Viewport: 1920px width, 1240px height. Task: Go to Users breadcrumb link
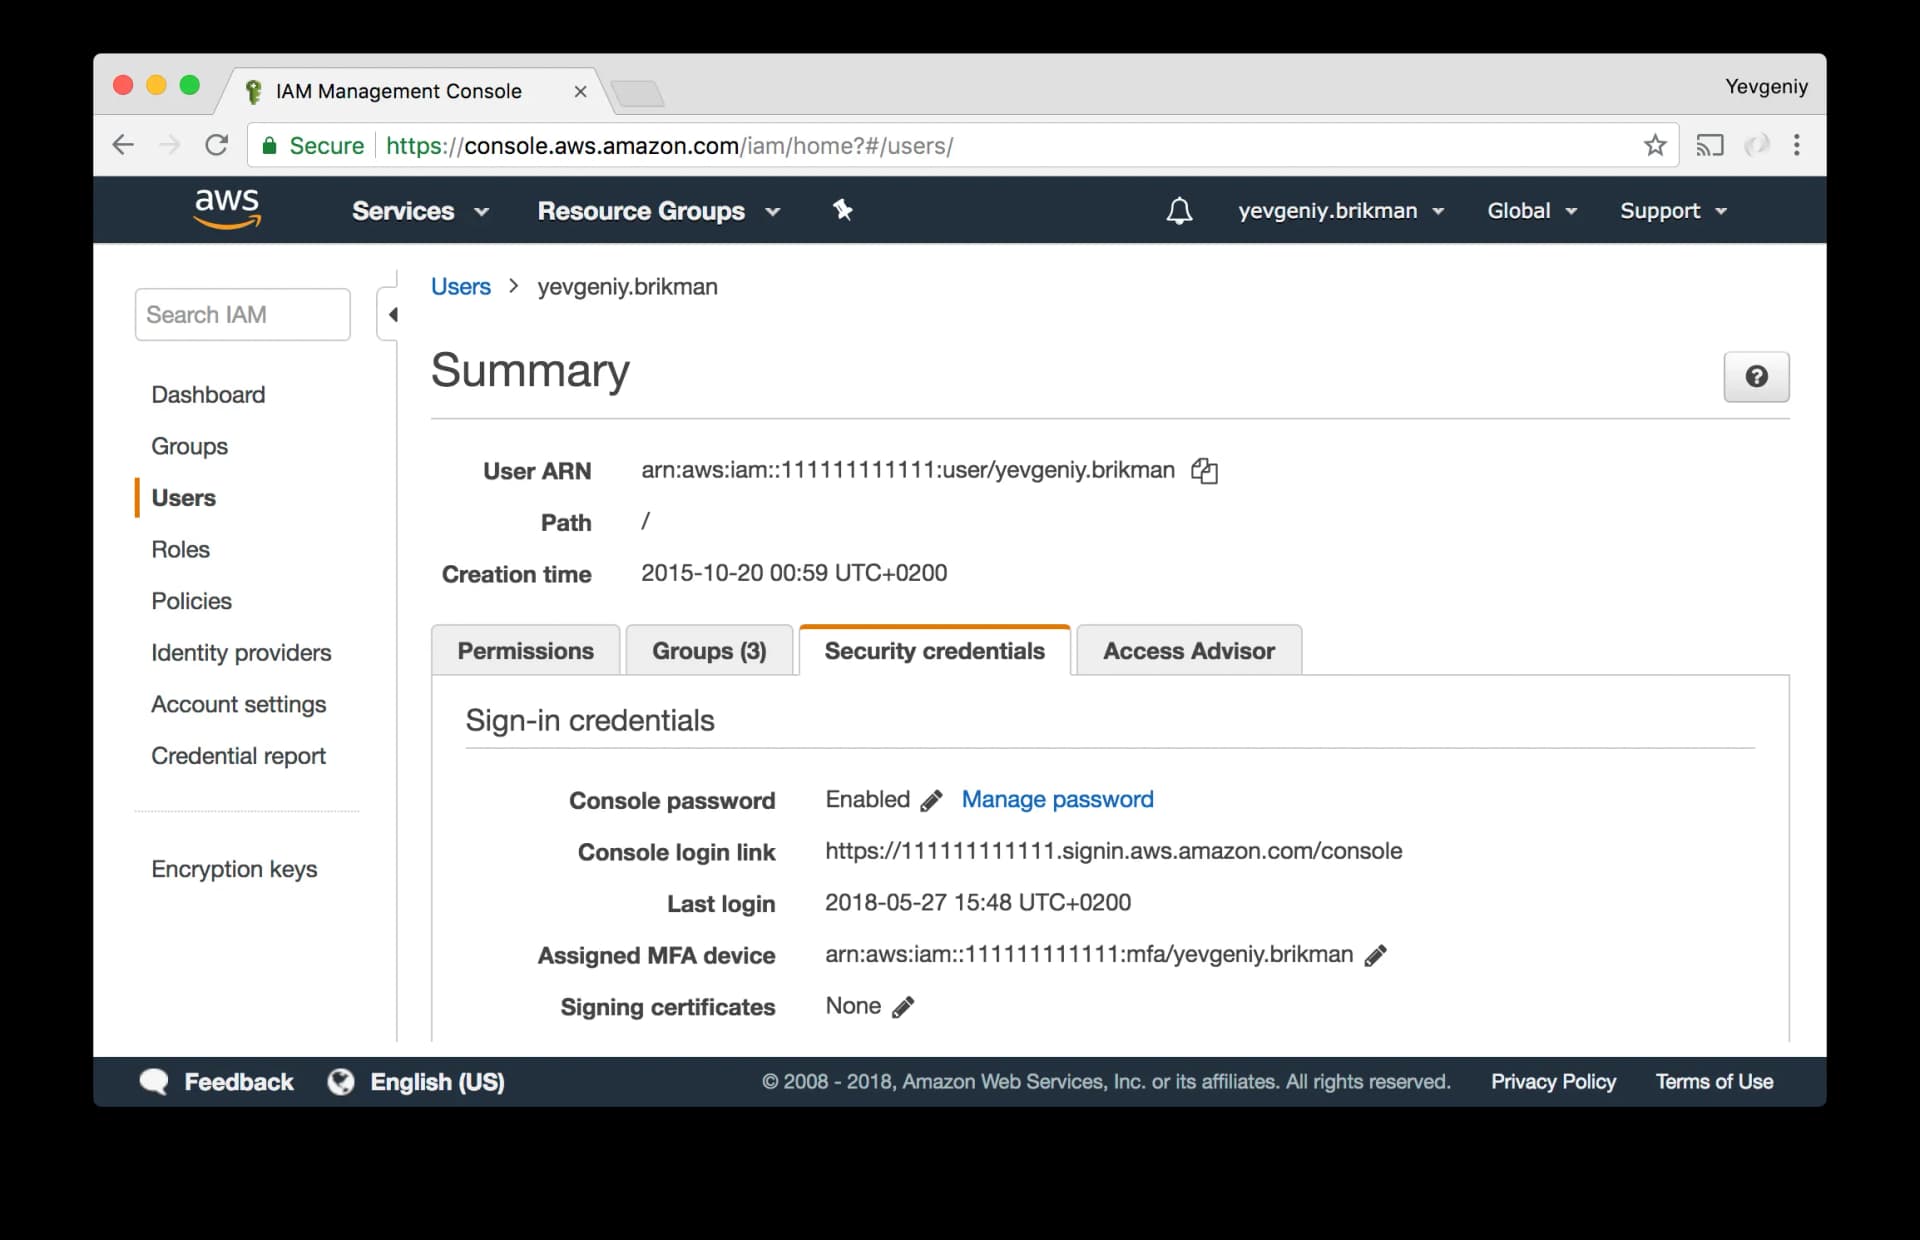(x=461, y=287)
